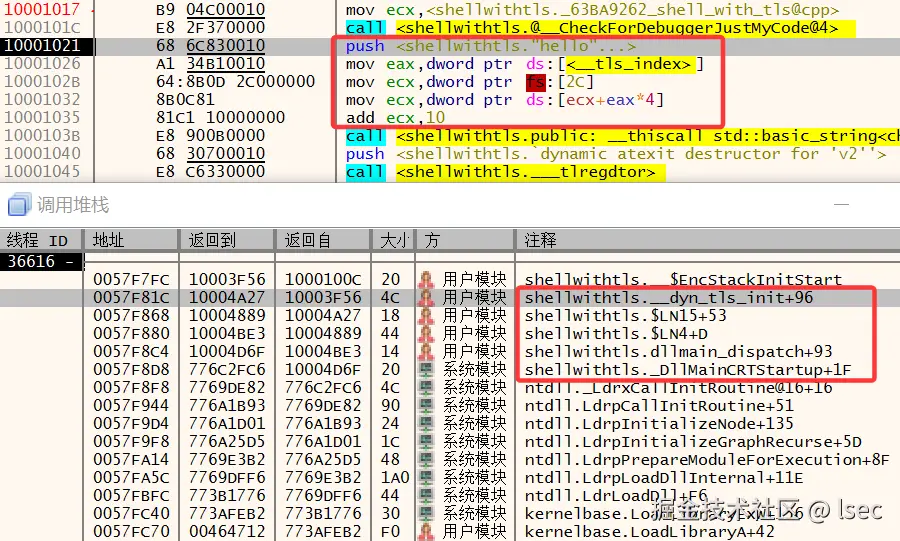The width and height of the screenshot is (900, 541).
Task: Click opcode bytes E8 2F370000
Action: [x=210, y=27]
